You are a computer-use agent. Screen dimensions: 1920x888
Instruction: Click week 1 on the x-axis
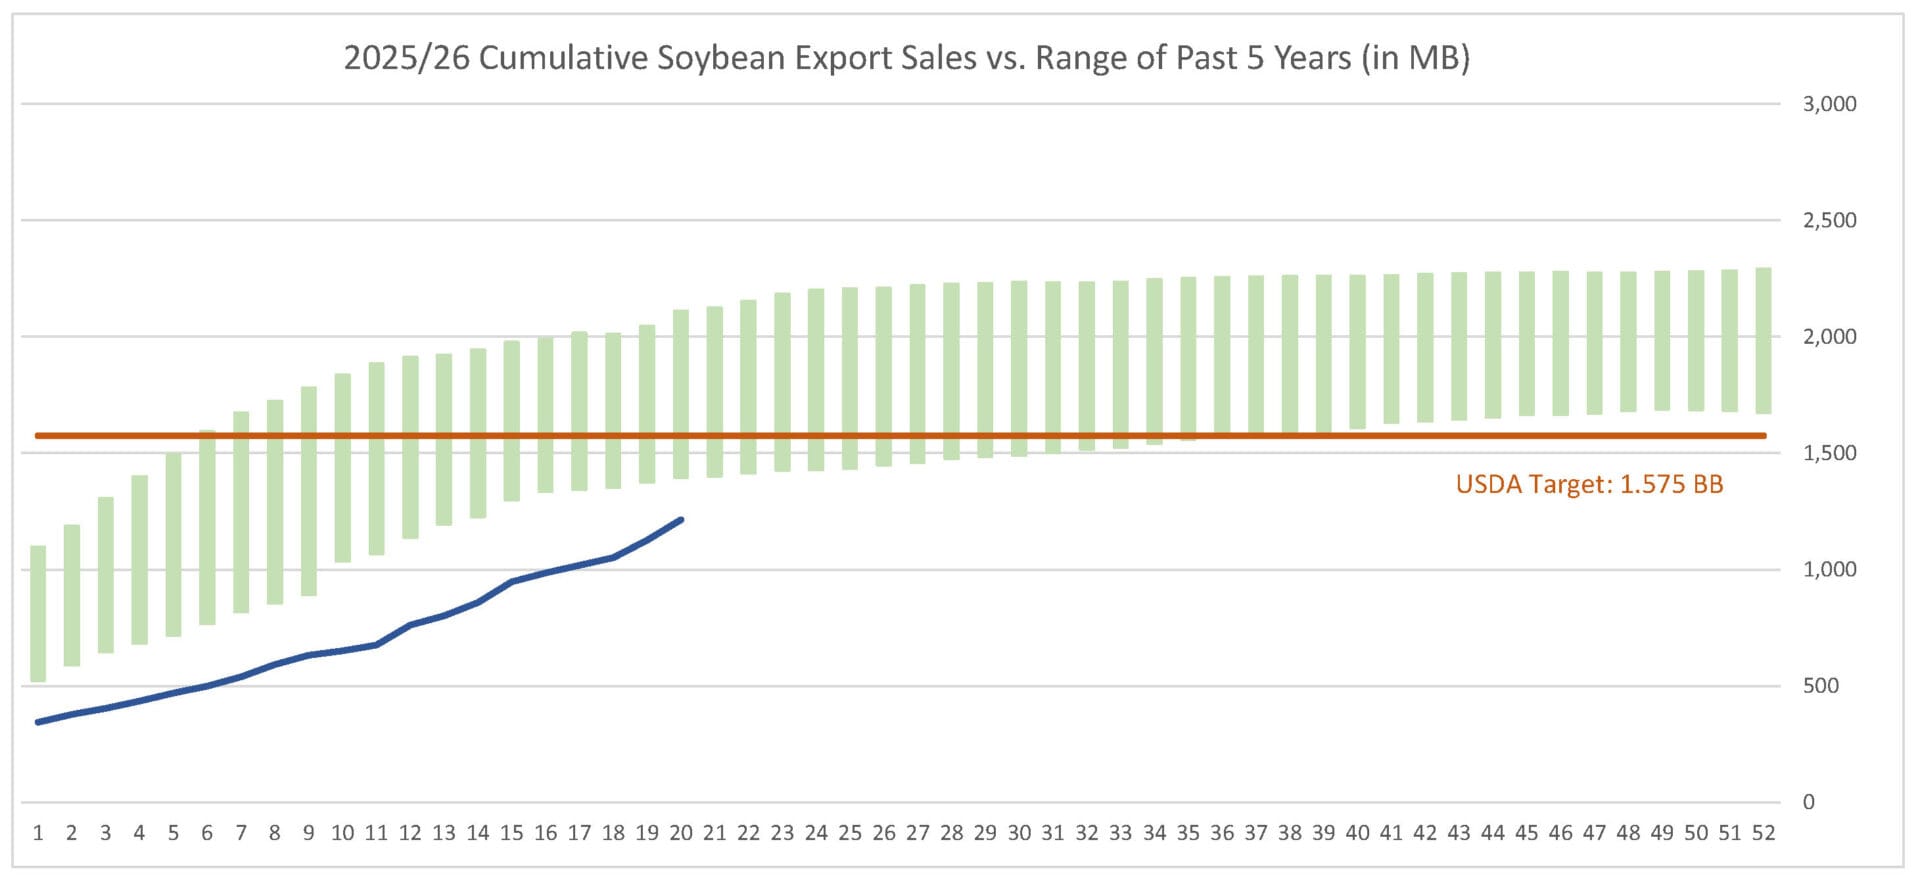coord(38,833)
